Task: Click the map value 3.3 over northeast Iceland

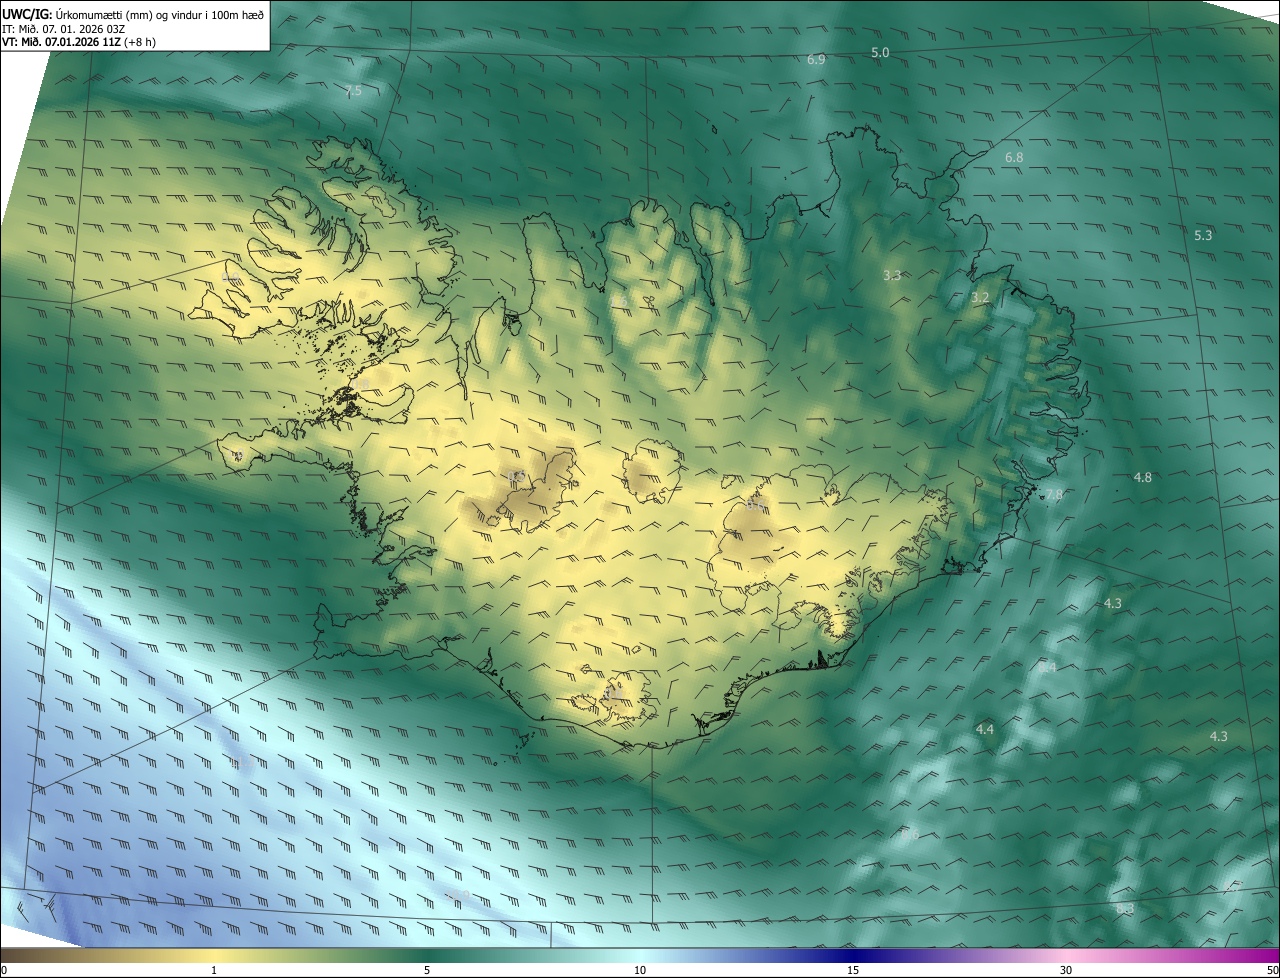Action: 892,275
